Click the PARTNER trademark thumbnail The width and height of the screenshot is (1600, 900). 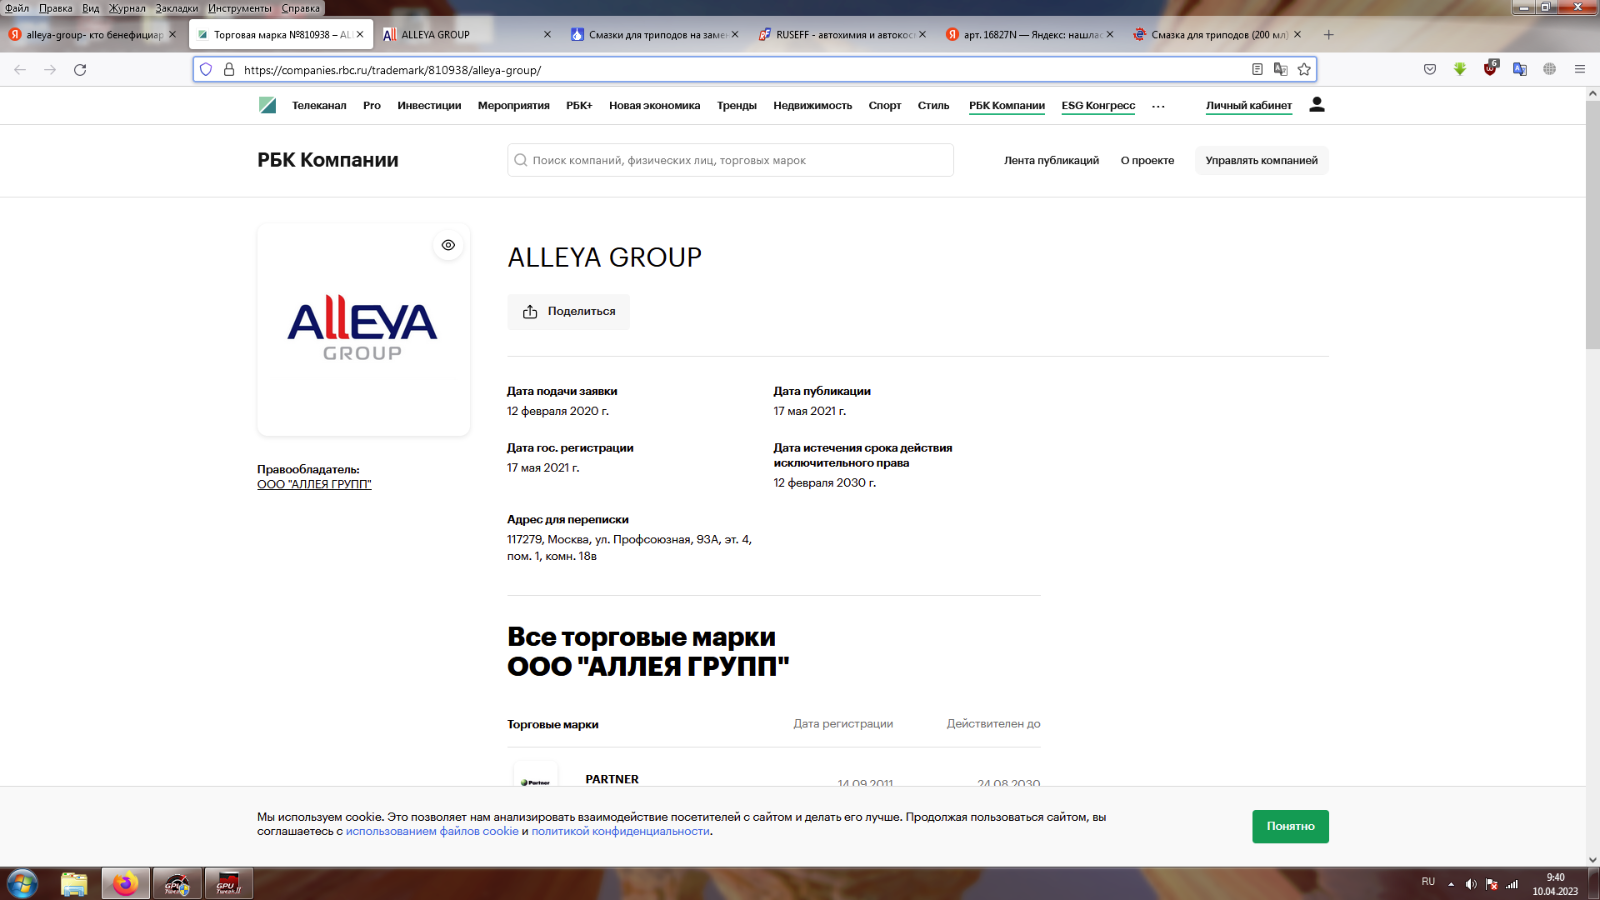click(x=535, y=777)
